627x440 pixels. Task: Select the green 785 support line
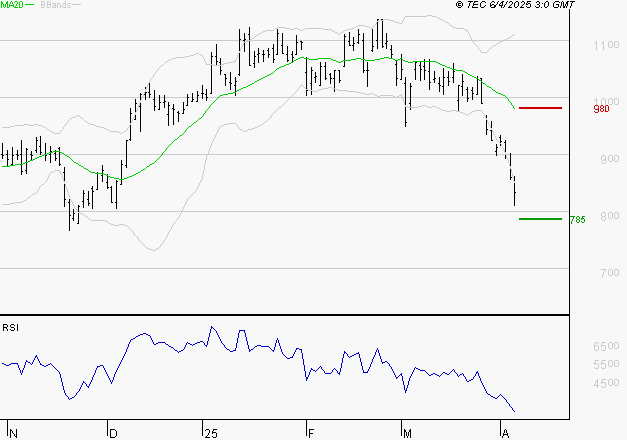540,218
